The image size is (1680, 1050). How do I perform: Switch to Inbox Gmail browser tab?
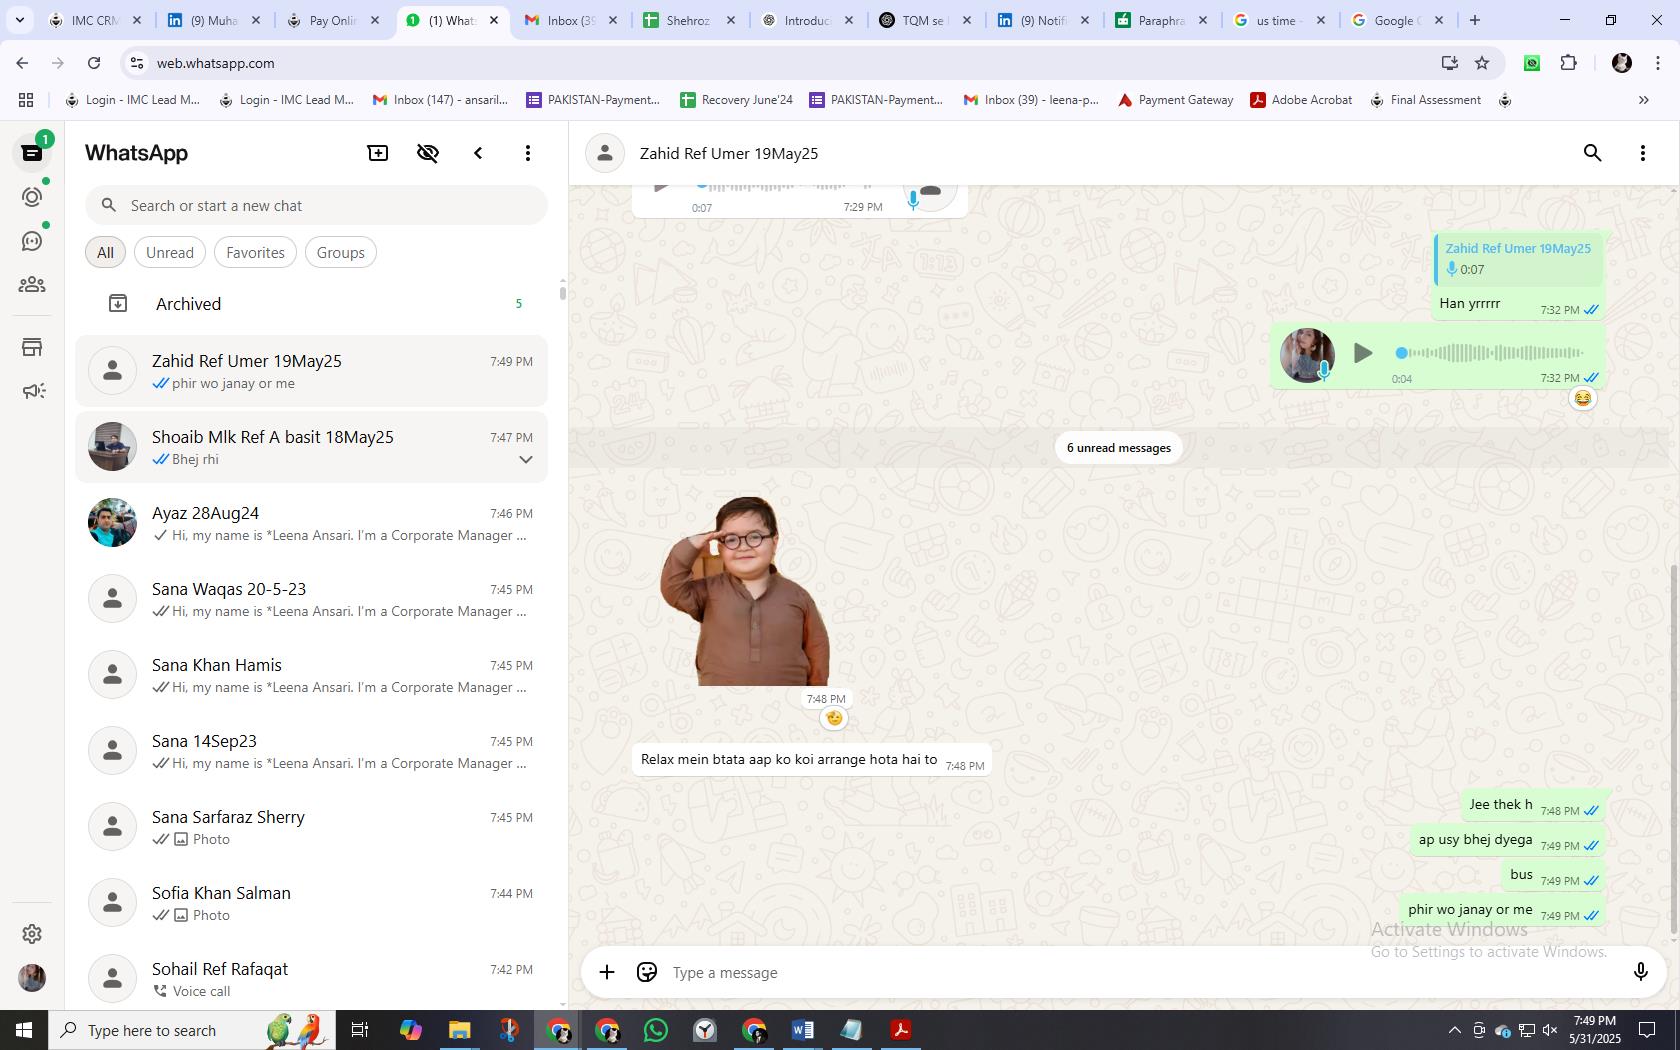click(x=570, y=20)
